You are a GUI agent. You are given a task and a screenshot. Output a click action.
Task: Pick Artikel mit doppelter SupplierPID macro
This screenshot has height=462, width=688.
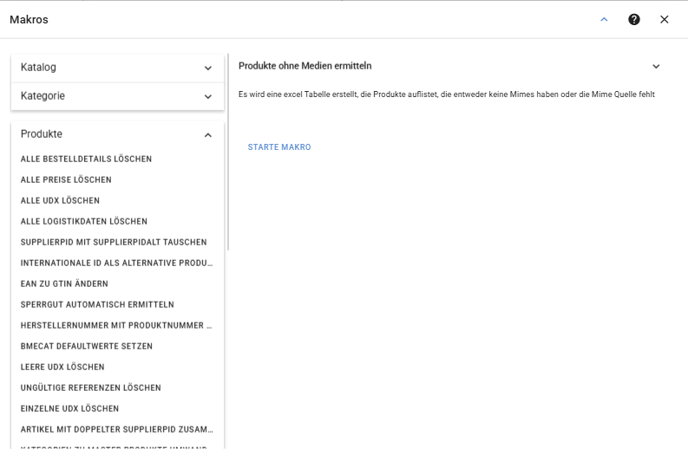pyautogui.click(x=117, y=429)
